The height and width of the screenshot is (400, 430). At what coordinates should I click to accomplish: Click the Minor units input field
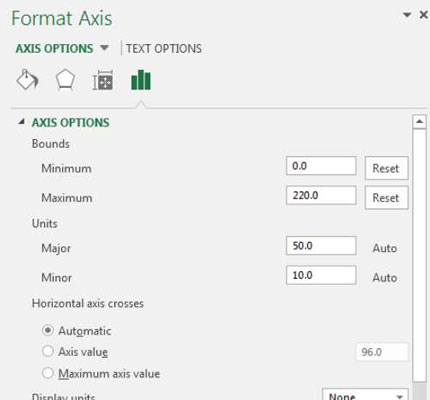pyautogui.click(x=321, y=275)
